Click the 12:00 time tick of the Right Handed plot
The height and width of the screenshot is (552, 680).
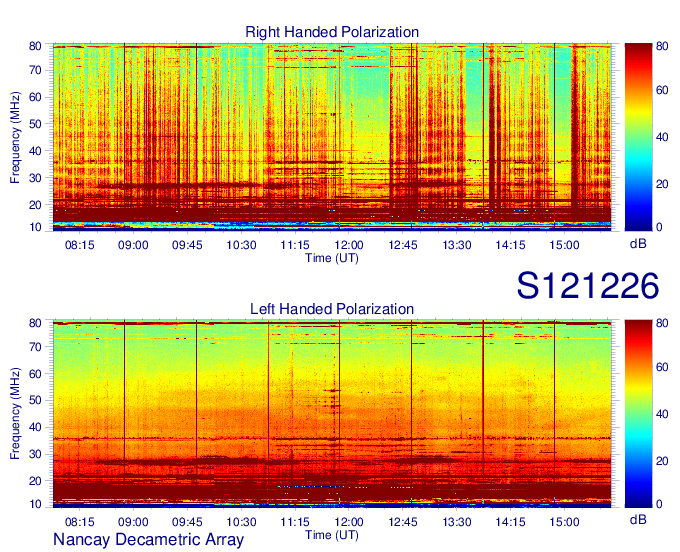(x=349, y=245)
